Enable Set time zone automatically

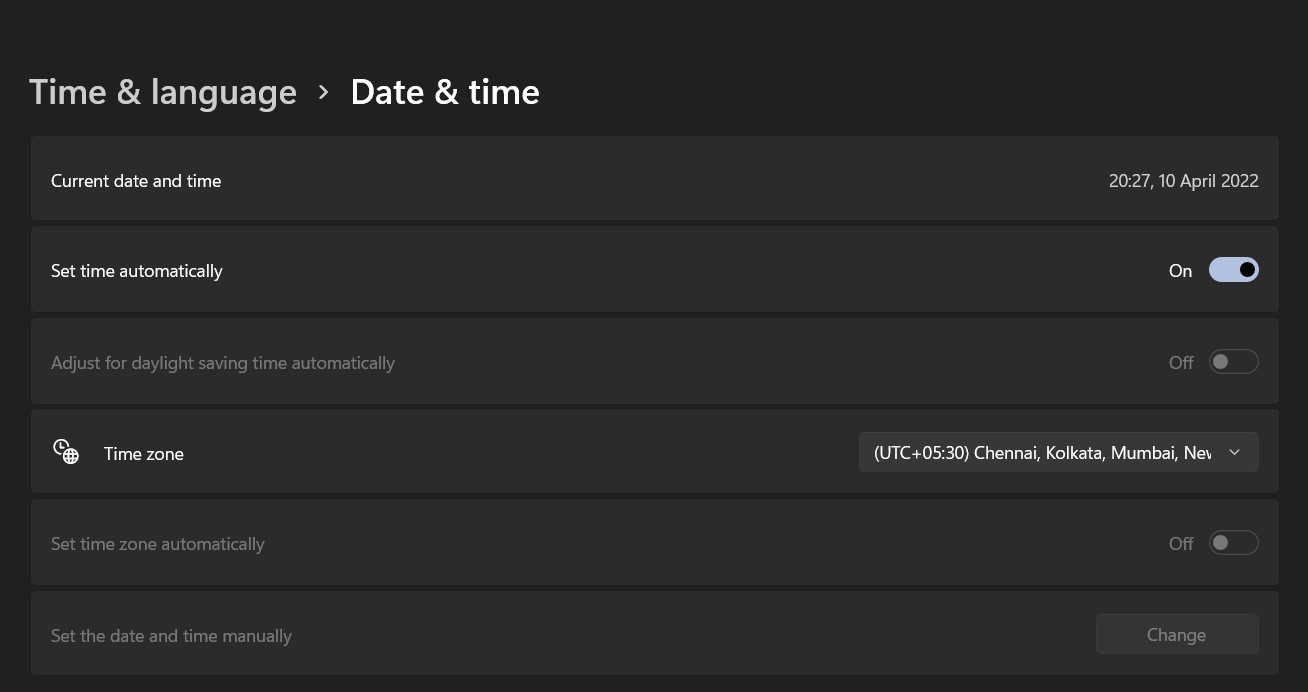coord(1234,542)
